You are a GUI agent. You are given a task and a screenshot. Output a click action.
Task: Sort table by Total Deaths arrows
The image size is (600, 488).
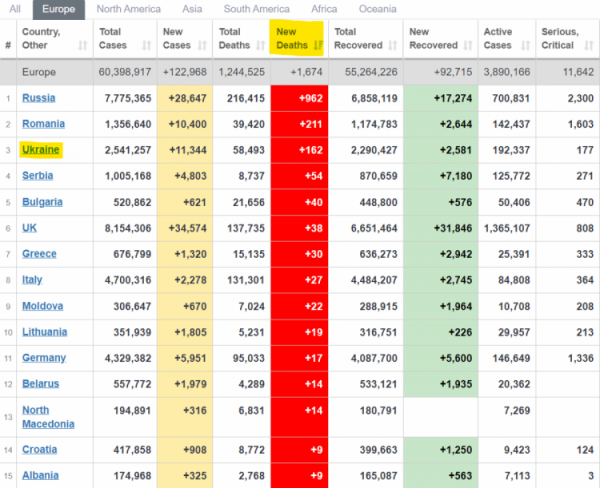(261, 46)
